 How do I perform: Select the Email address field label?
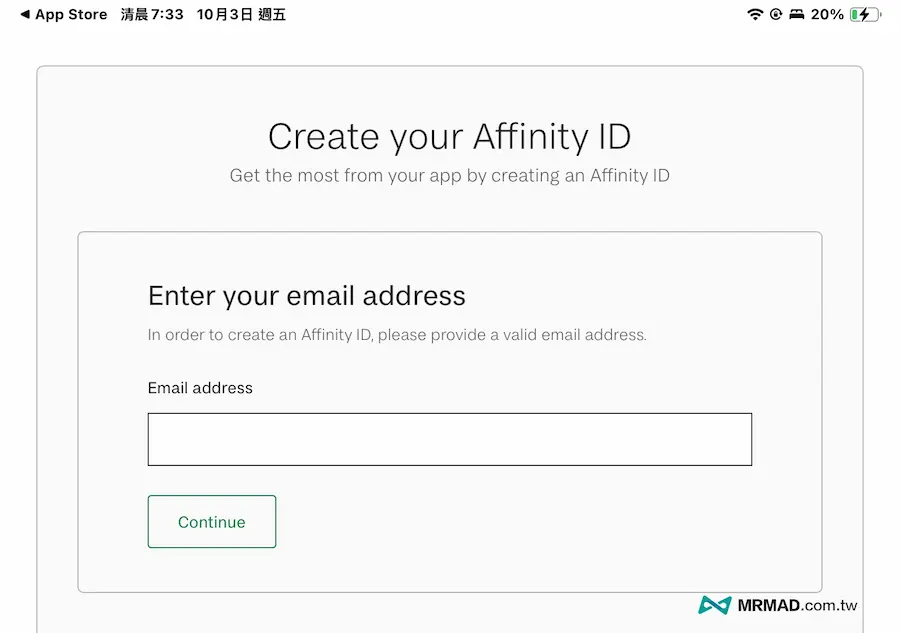(200, 388)
